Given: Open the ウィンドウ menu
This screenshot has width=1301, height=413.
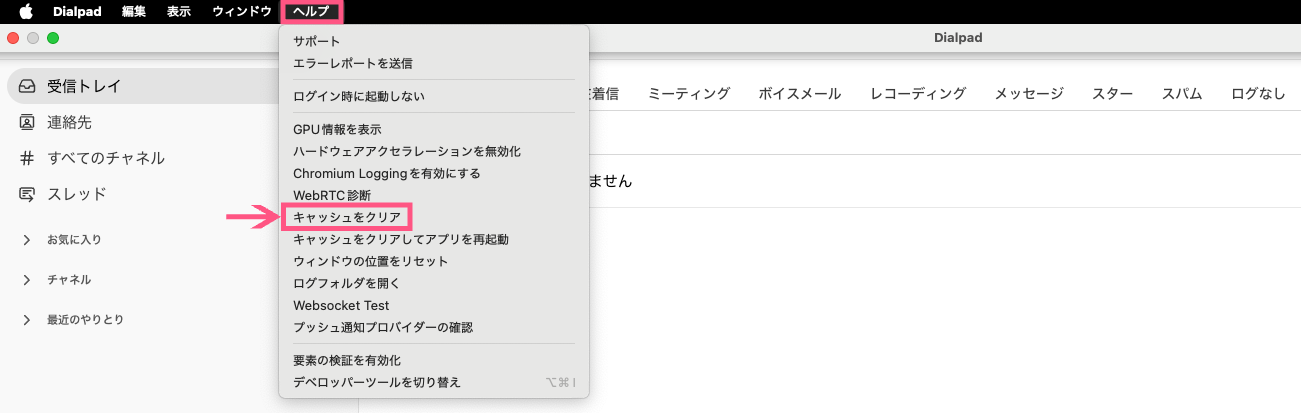Looking at the screenshot, I should [241, 12].
